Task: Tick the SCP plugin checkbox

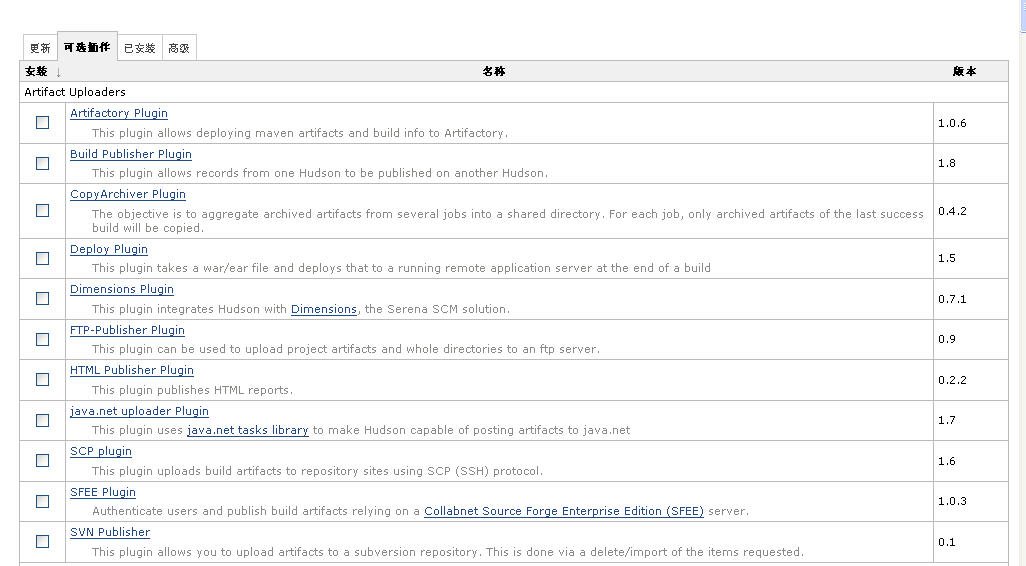Action: [x=43, y=461]
